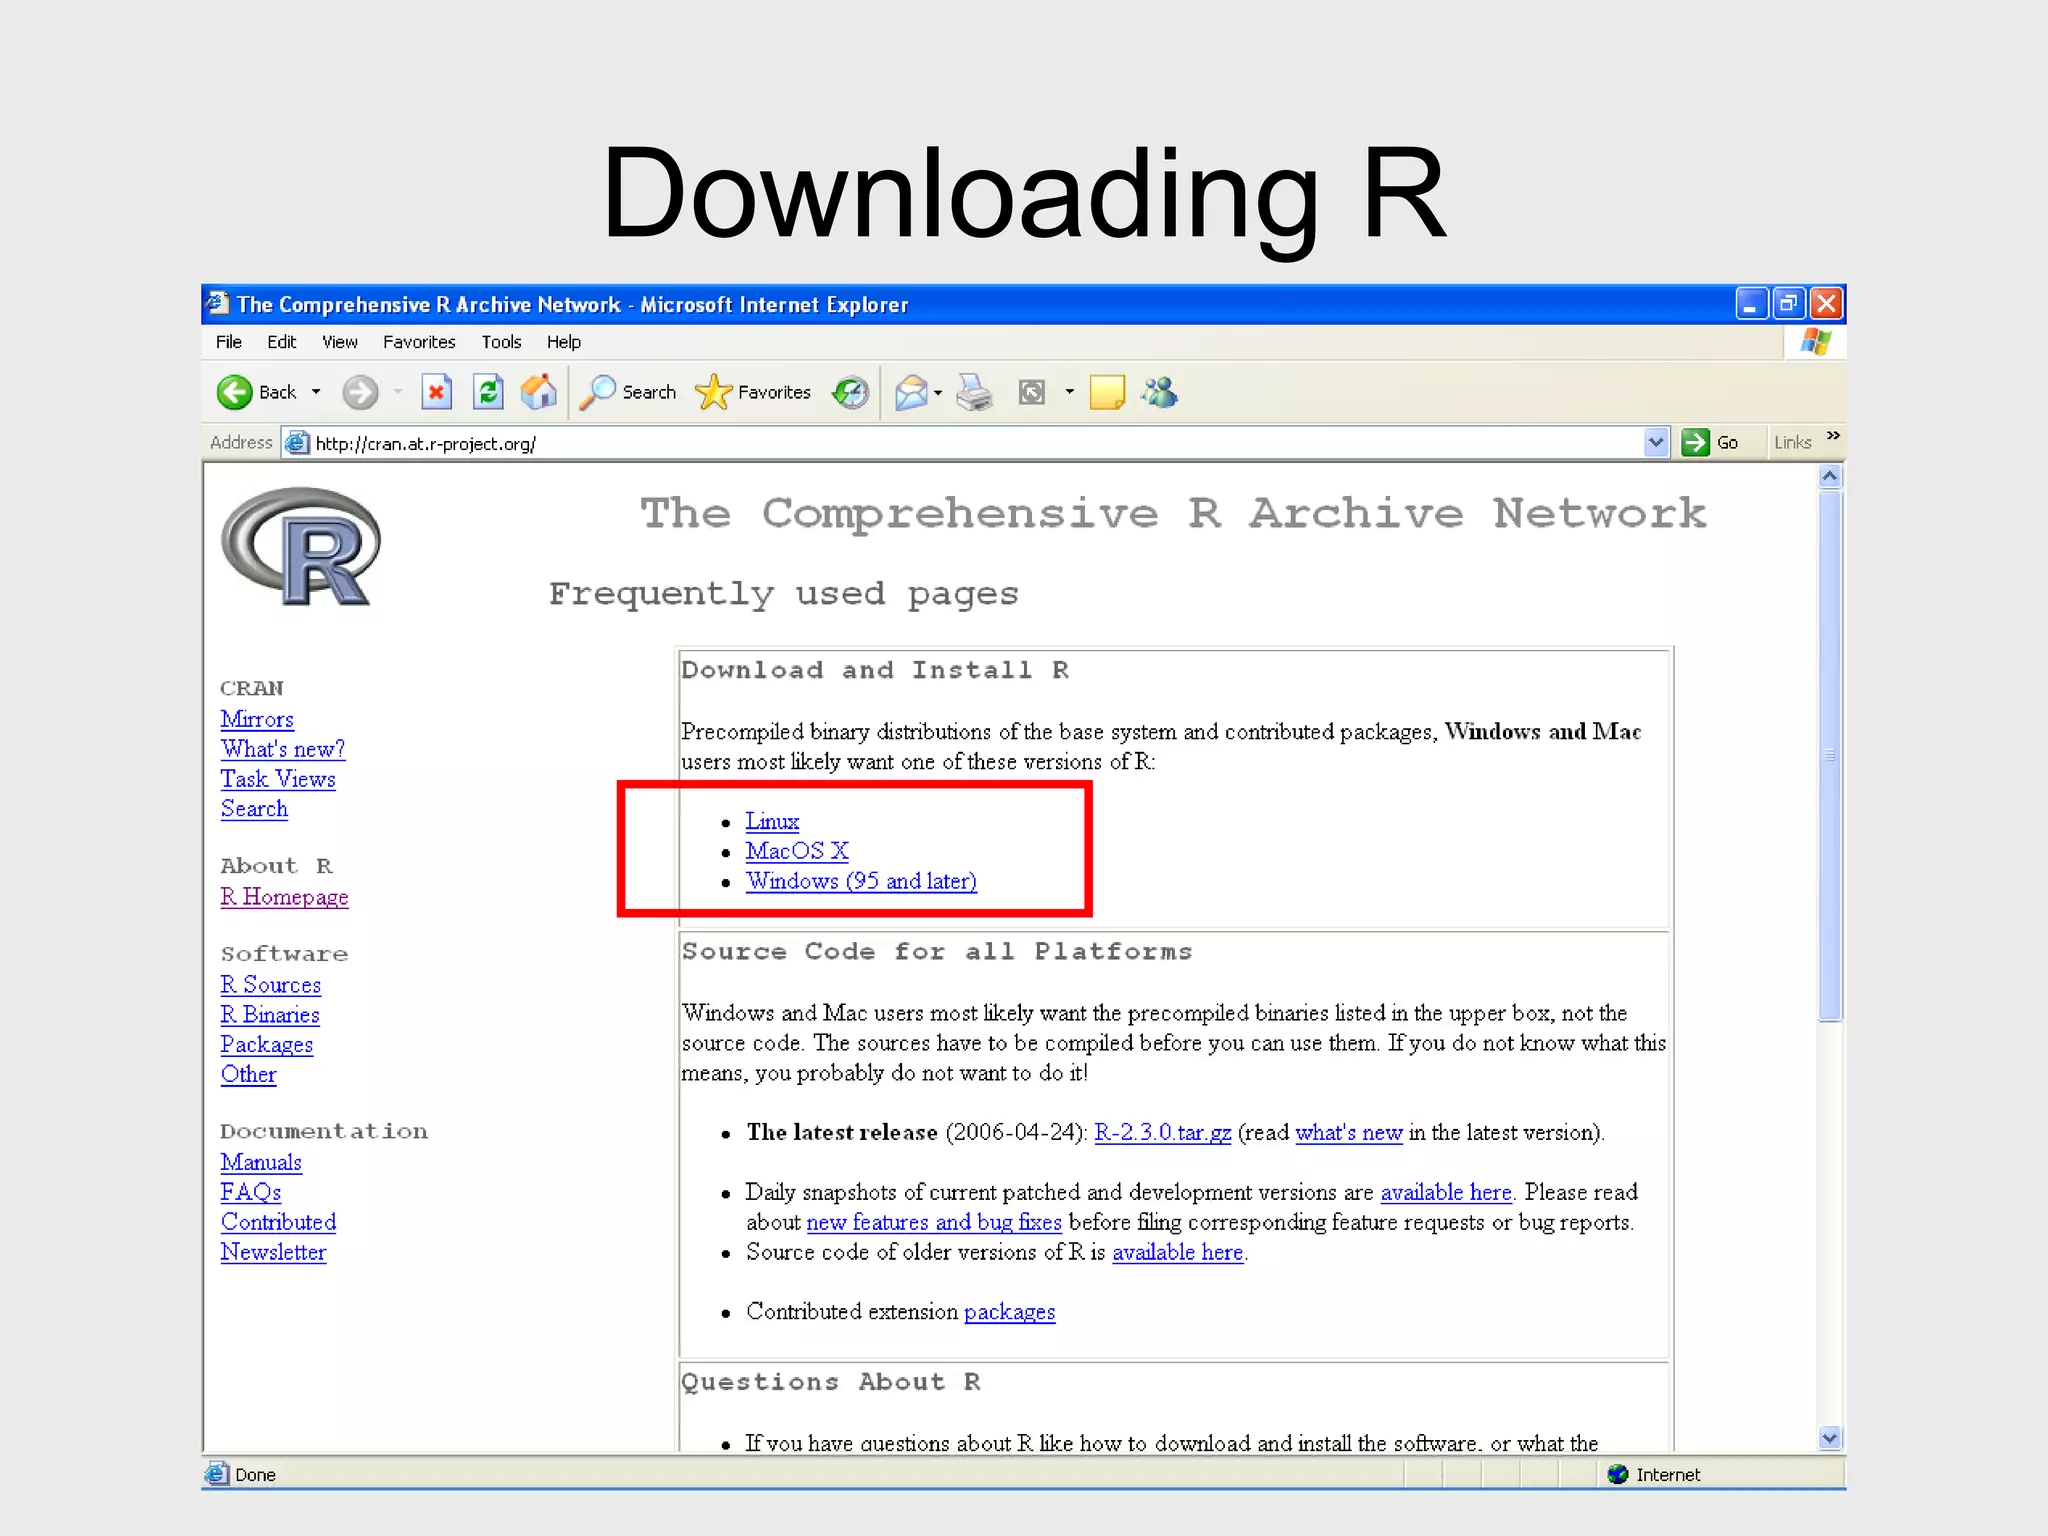Click the full screen toolbar icon
This screenshot has height=1536, width=2048.
point(1031,392)
